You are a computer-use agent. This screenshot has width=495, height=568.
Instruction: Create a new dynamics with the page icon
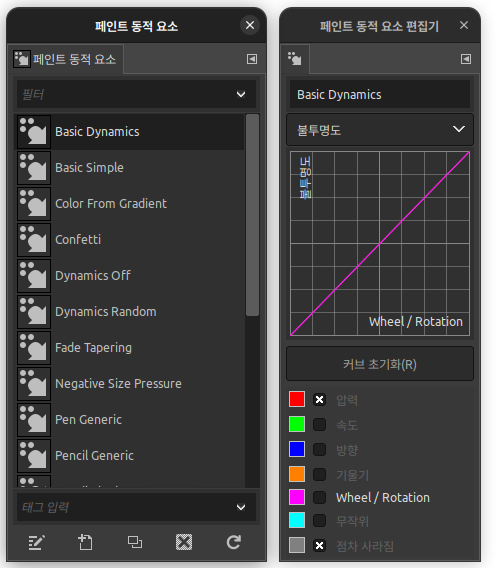[86, 542]
